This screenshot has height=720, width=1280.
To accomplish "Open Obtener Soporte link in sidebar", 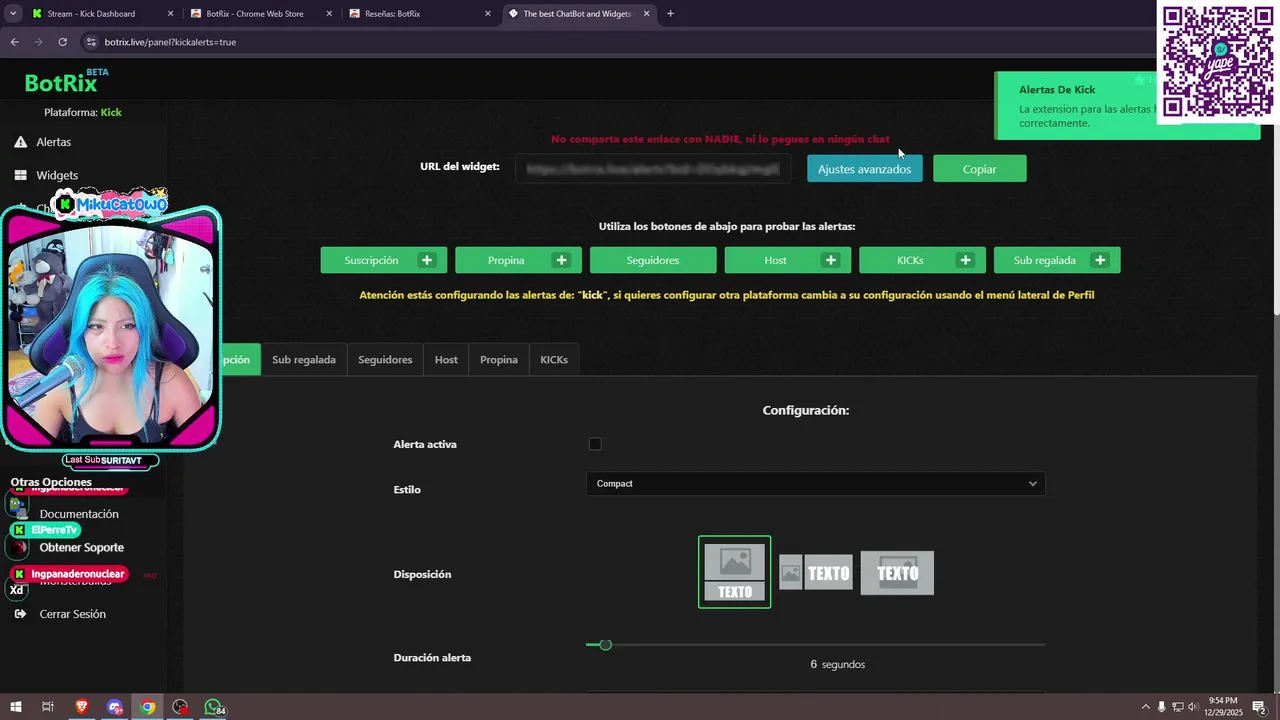I will pyautogui.click(x=82, y=548).
